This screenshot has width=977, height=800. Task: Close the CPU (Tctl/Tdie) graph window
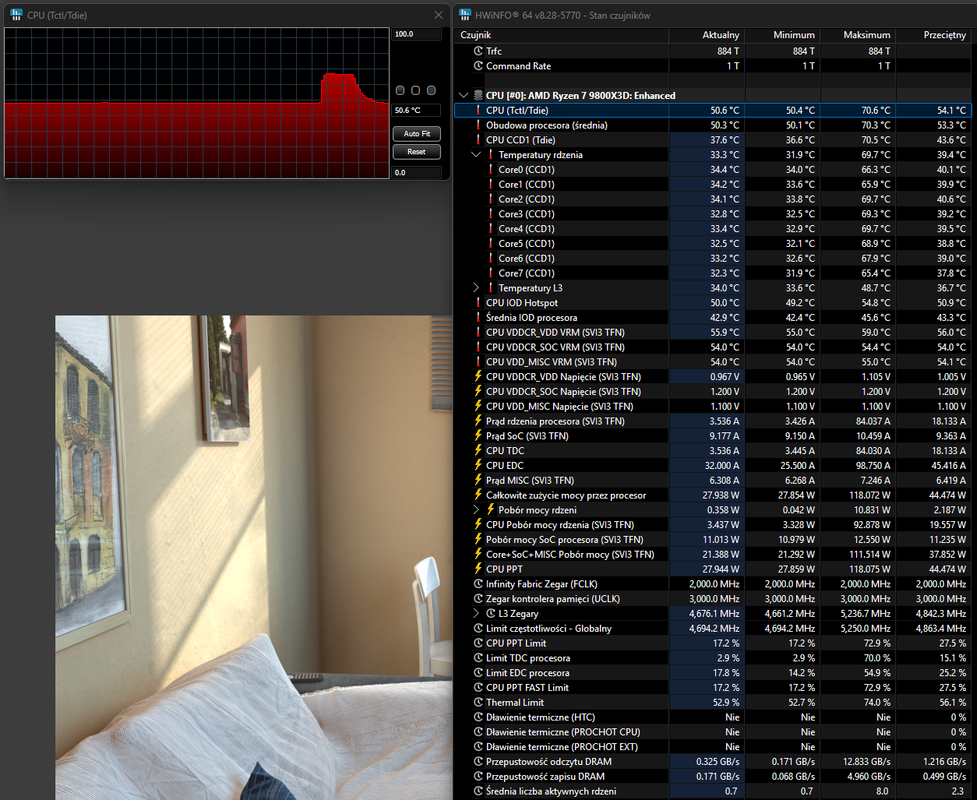click(439, 15)
